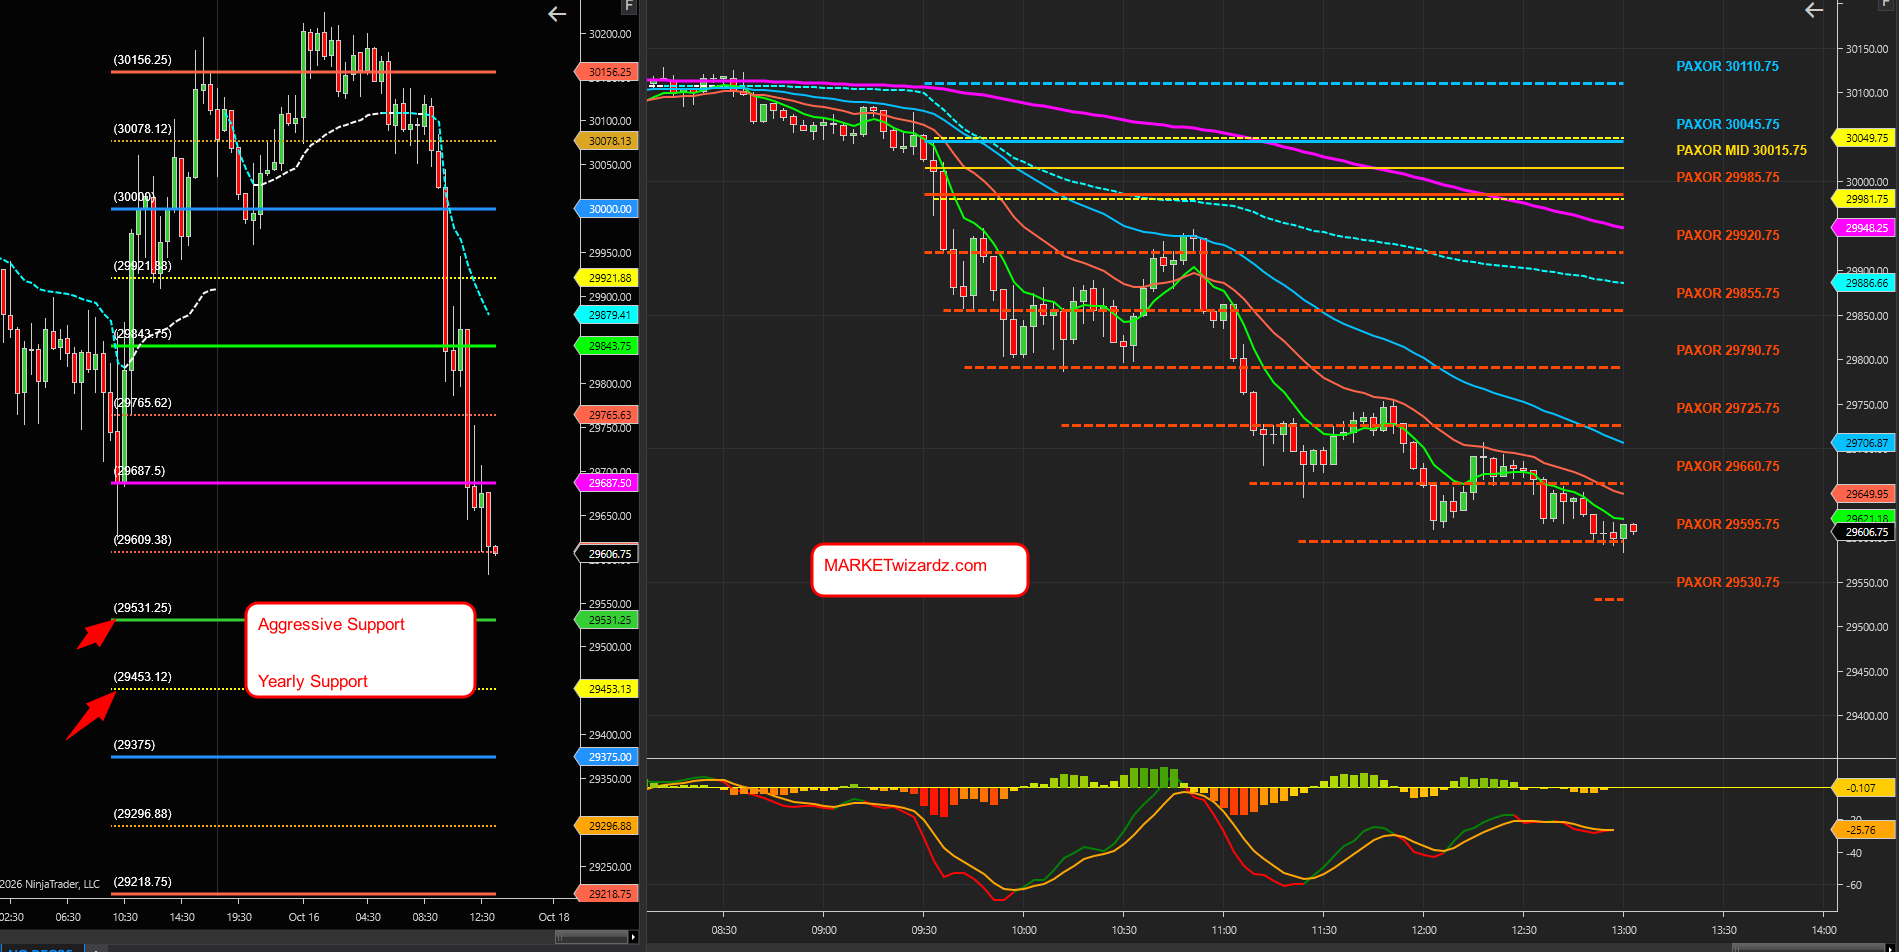Image resolution: width=1899 pixels, height=952 pixels.
Task: Click the back arrow on the left chart
Action: 557,14
